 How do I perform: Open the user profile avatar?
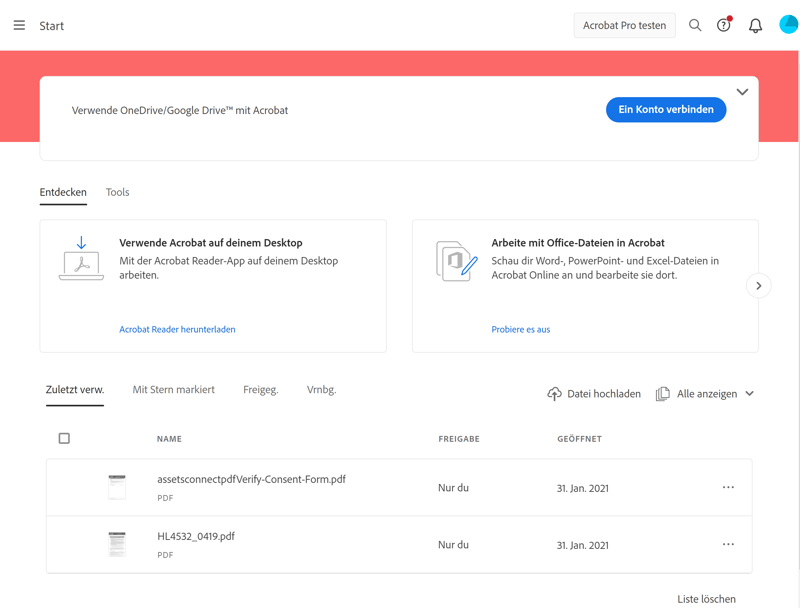tap(788, 25)
